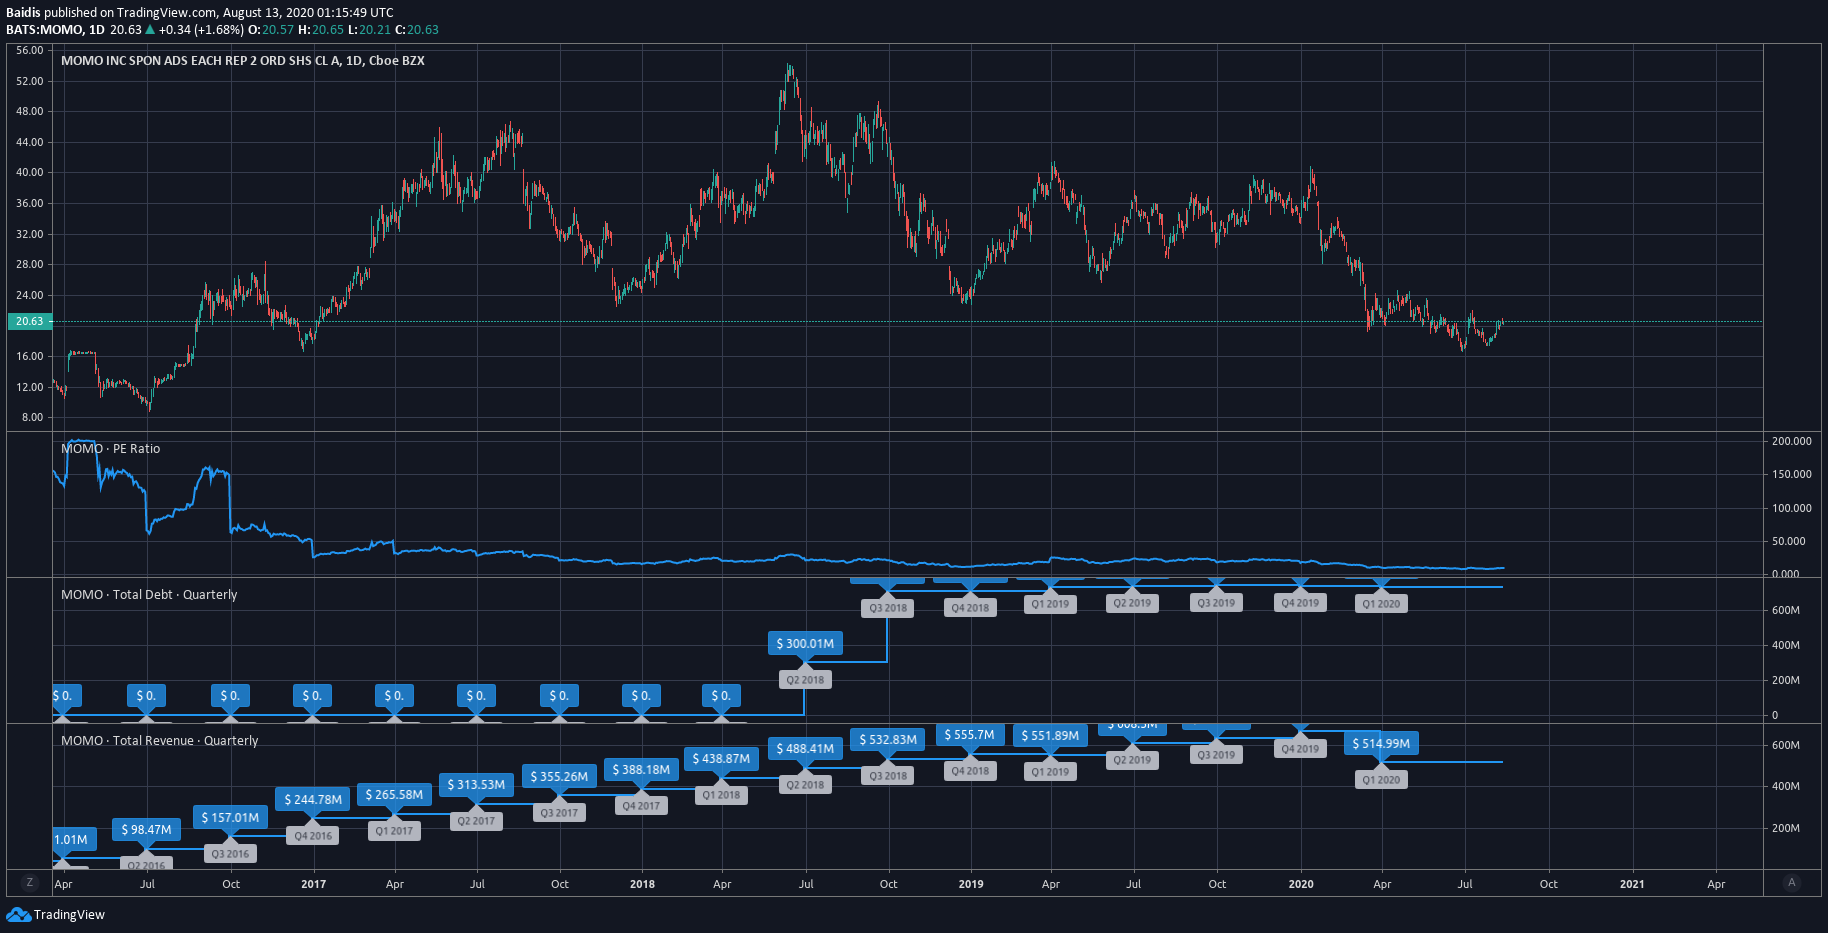The width and height of the screenshot is (1828, 933).
Task: Click the Q2 2018 tag in Total Revenue pane
Action: 805,785
